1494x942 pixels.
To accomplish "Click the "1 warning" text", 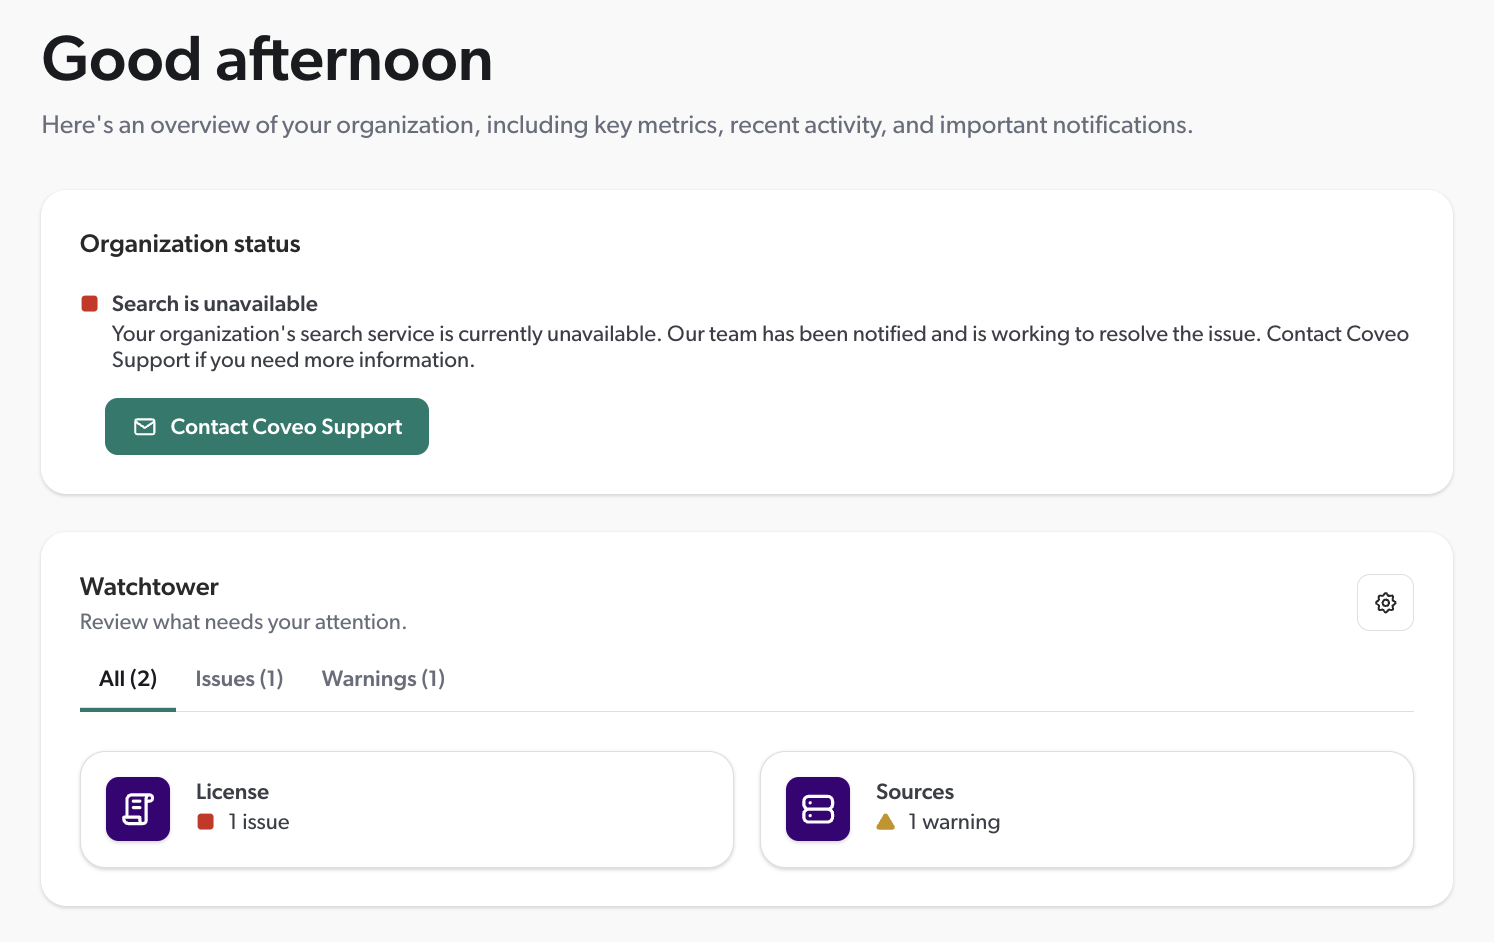I will pos(954,822).
